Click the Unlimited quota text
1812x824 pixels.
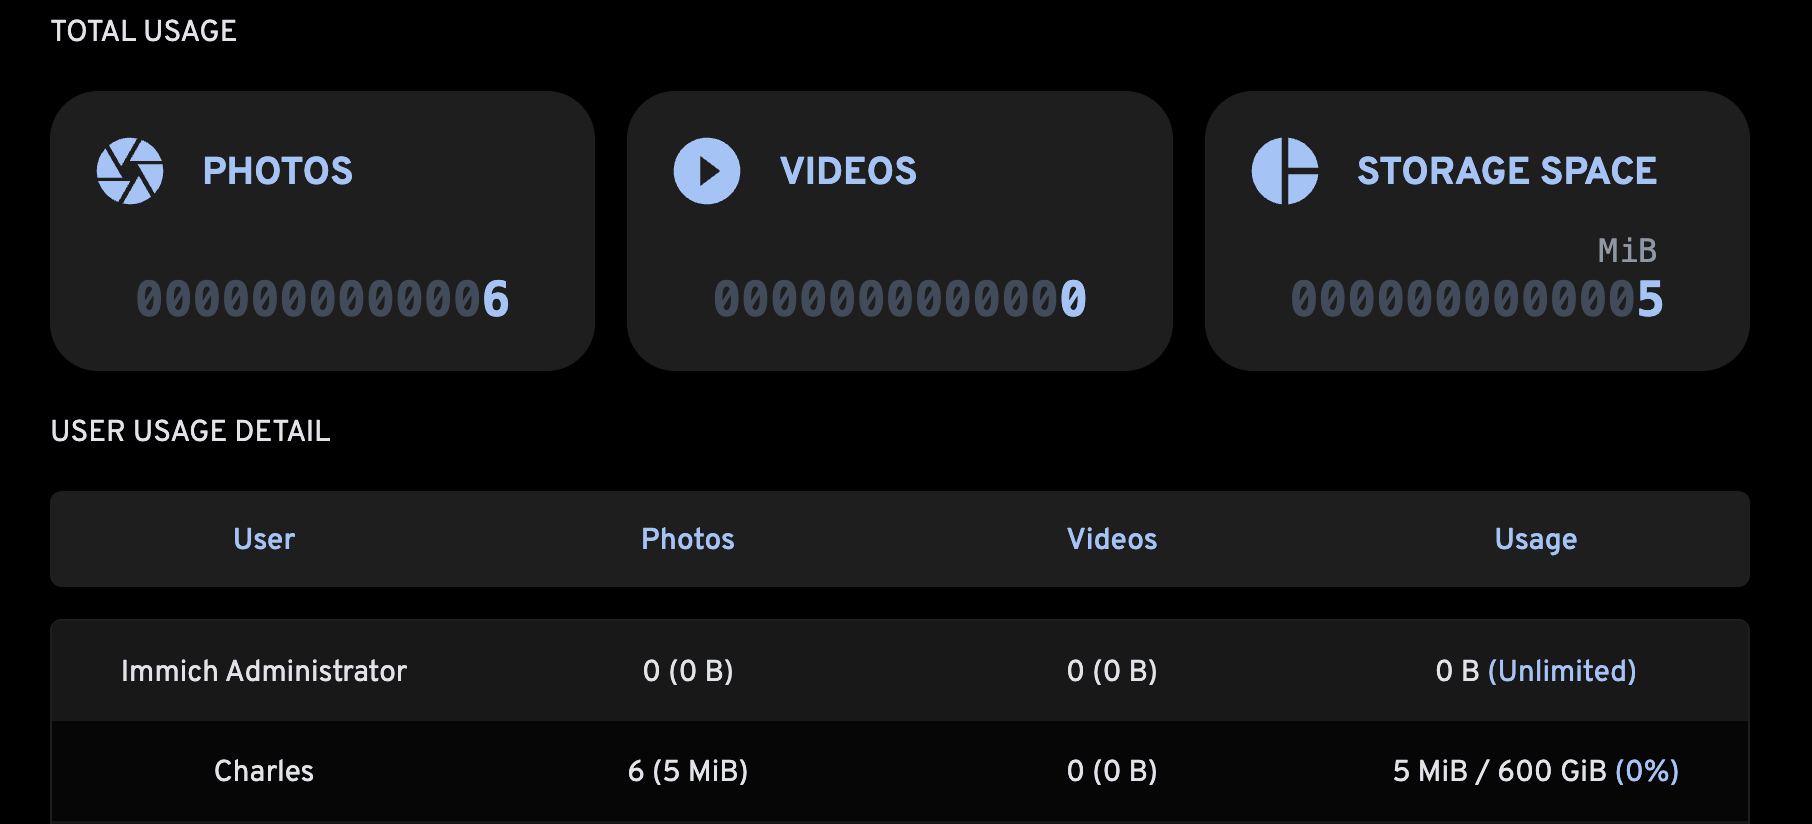(1562, 671)
